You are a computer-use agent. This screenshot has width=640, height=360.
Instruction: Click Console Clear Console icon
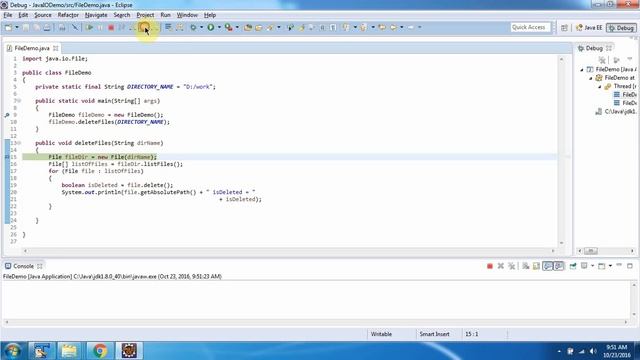click(x=526, y=266)
